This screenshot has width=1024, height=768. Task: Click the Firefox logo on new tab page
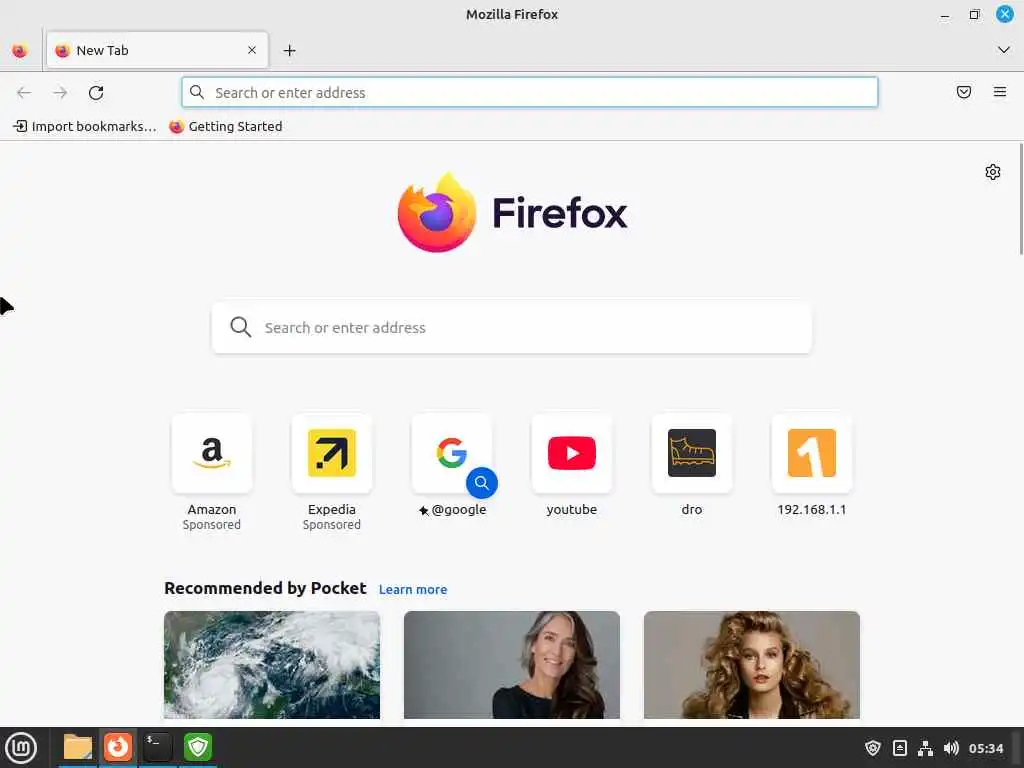tap(512, 213)
